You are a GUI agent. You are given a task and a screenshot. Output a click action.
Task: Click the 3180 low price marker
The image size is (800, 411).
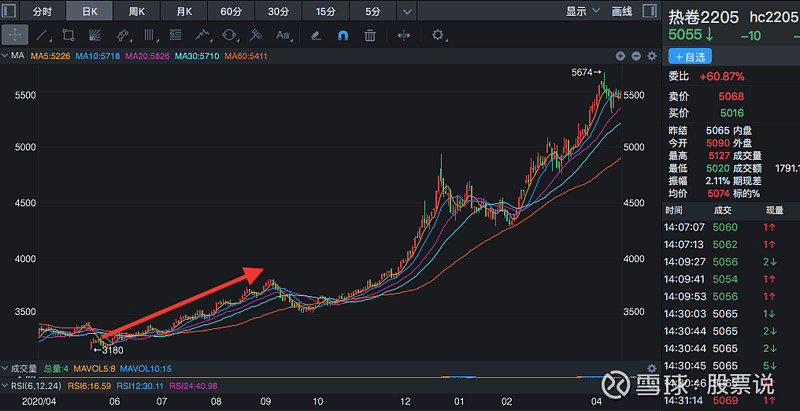tap(108, 350)
